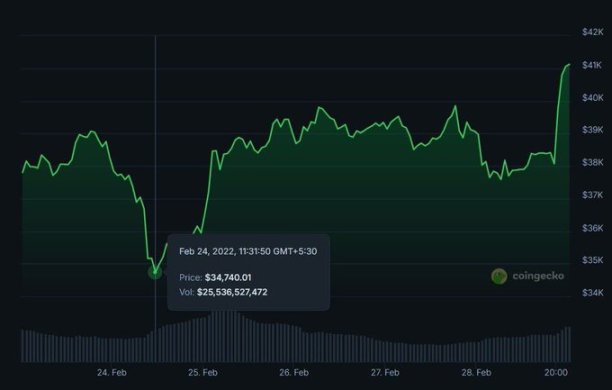Click the tooltip volume $25,536,527,472
The image size is (612, 390).
click(x=232, y=292)
